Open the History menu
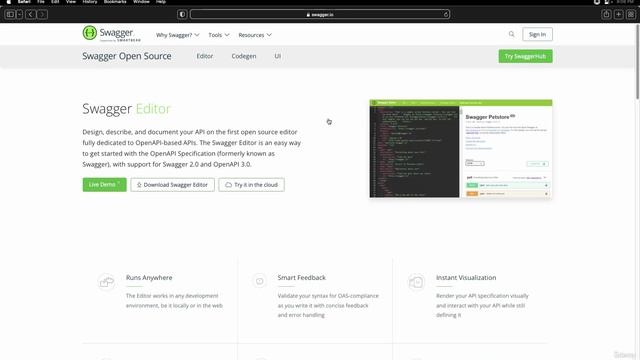The height and width of the screenshot is (360, 640). (90, 2)
